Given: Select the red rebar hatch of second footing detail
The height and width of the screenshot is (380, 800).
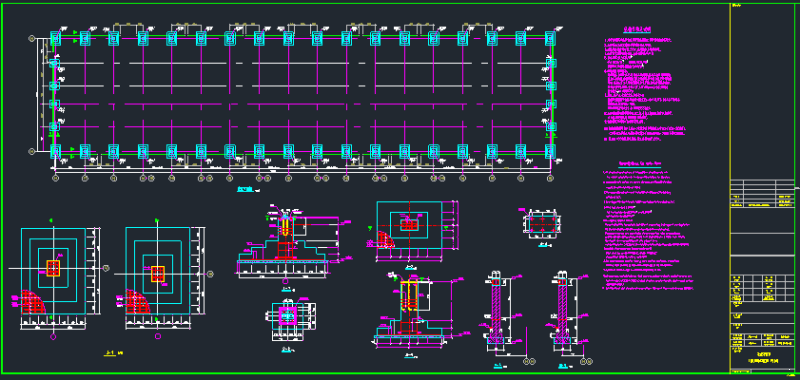Looking at the screenshot, I should [x=138, y=302].
